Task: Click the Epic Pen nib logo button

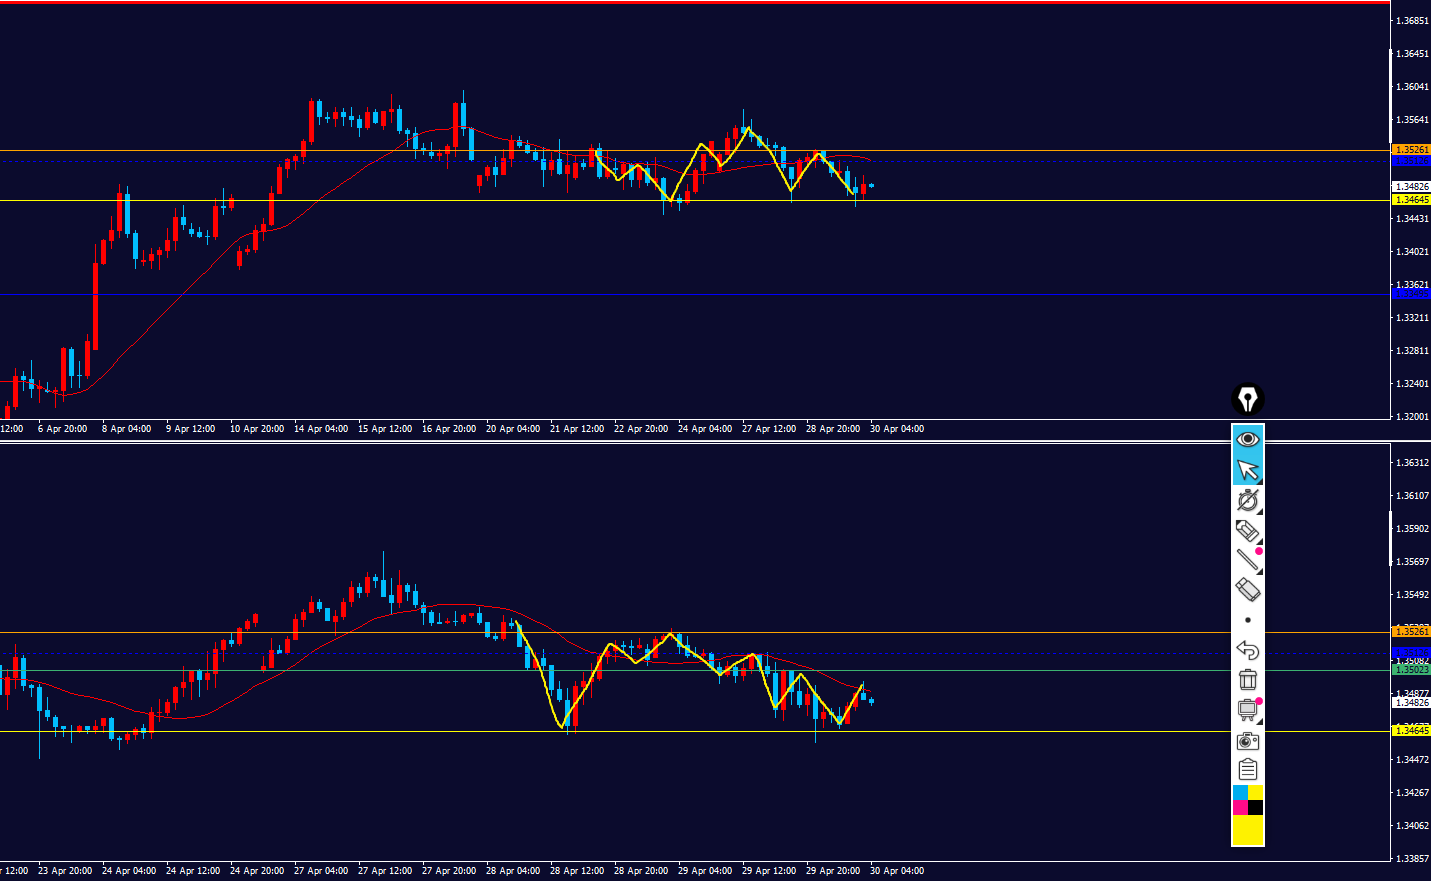Action: tap(1247, 400)
